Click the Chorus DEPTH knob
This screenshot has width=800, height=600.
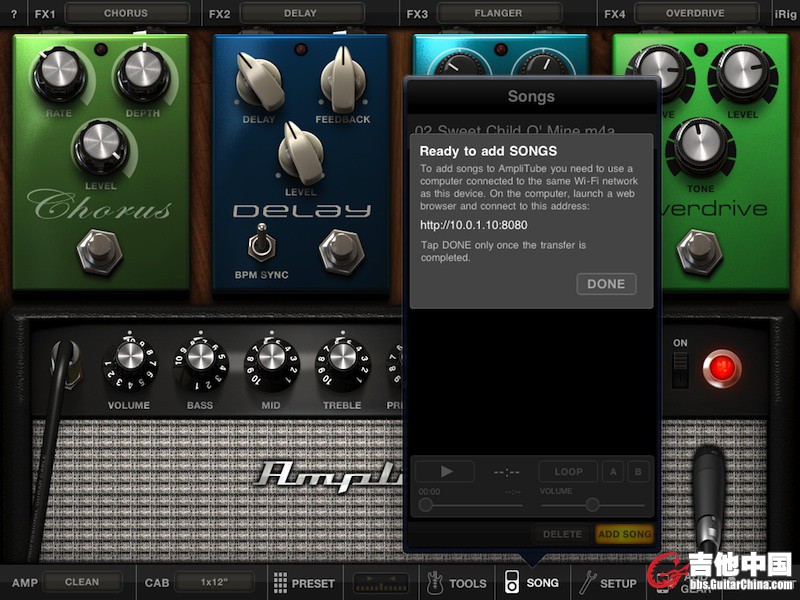tap(143, 73)
